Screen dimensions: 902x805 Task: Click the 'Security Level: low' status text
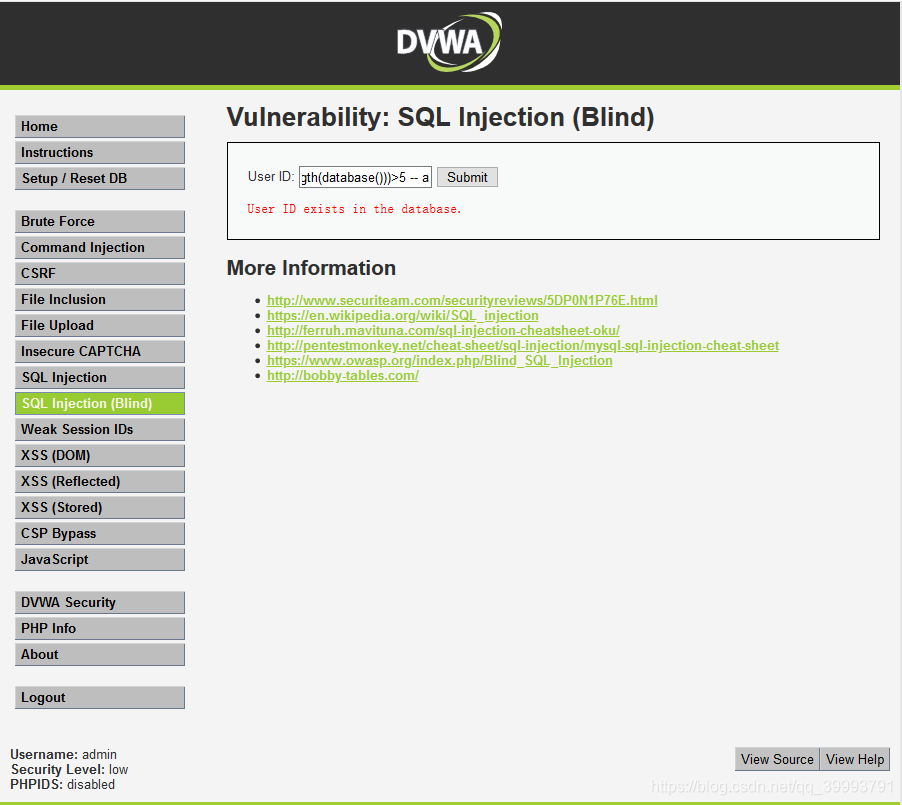pos(69,769)
